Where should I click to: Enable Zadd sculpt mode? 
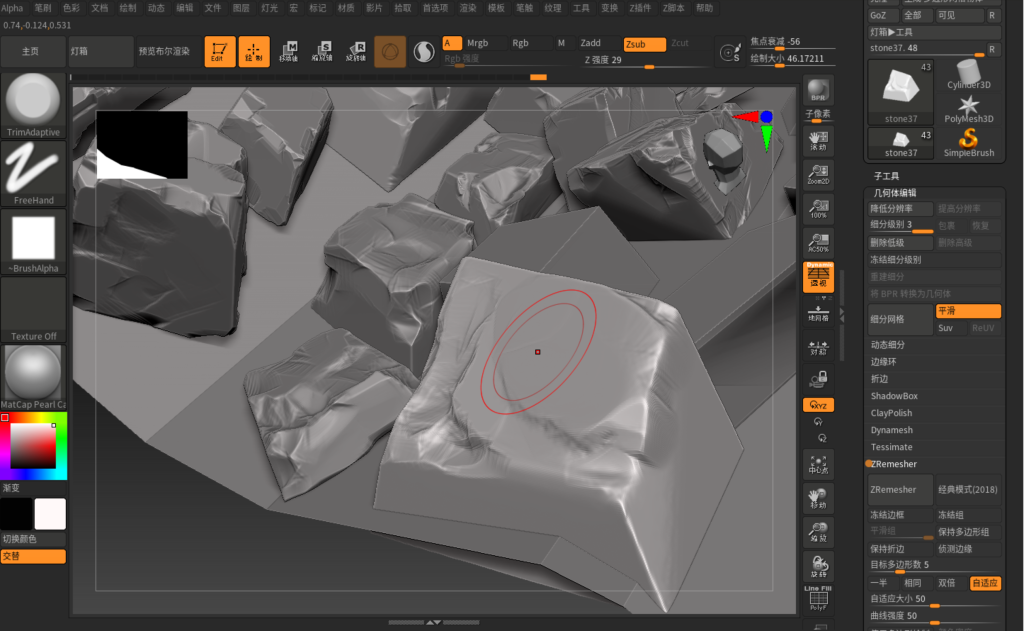coord(590,43)
